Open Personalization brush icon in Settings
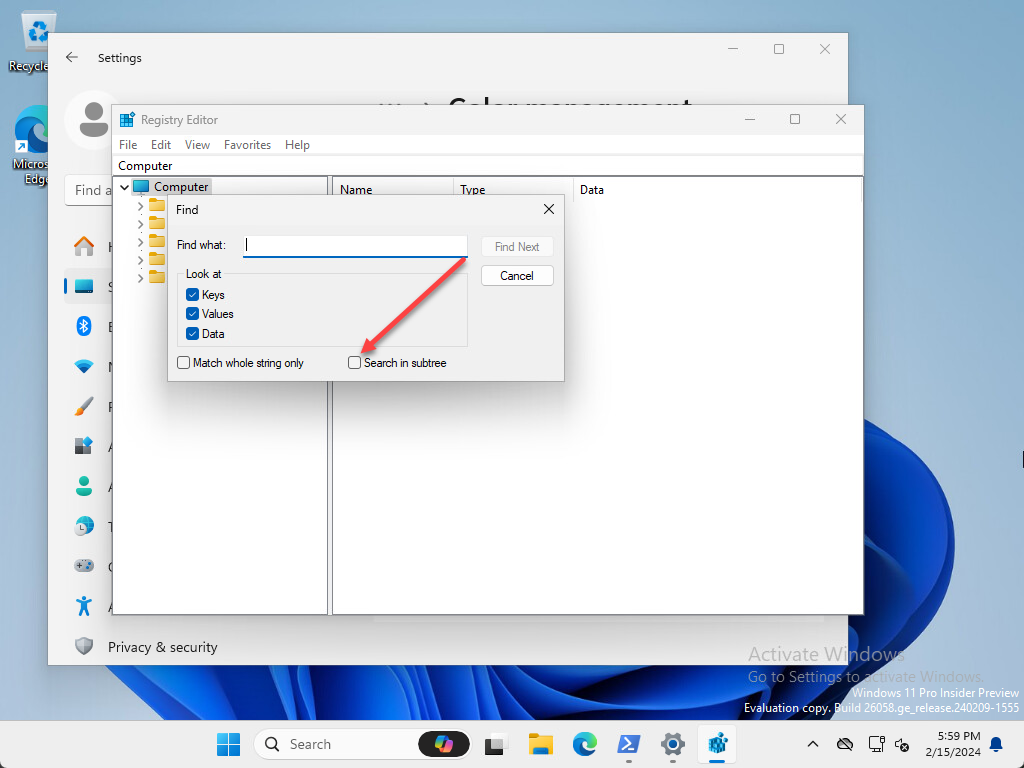Viewport: 1024px width, 768px height. tap(84, 406)
